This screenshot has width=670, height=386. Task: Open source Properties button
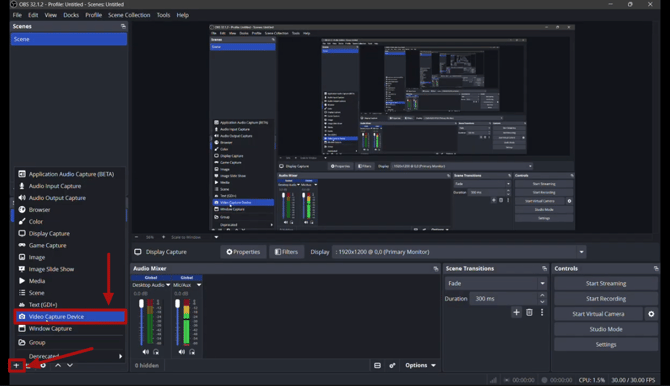pos(243,252)
